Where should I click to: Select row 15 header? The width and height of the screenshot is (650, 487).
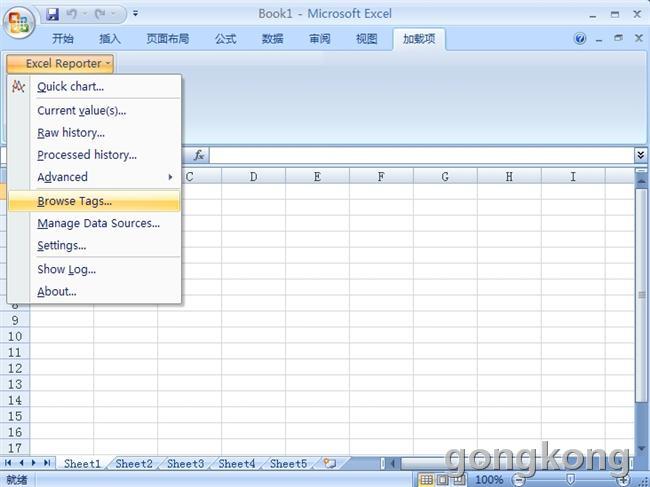click(x=15, y=416)
